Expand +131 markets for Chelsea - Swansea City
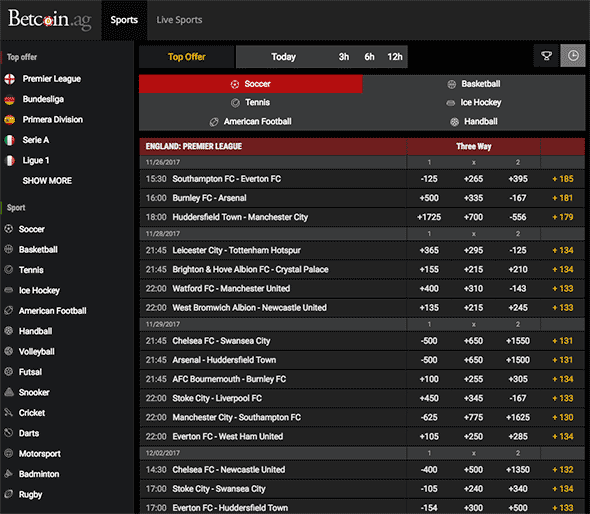Screen dimensions: 590x514 tap(563, 341)
